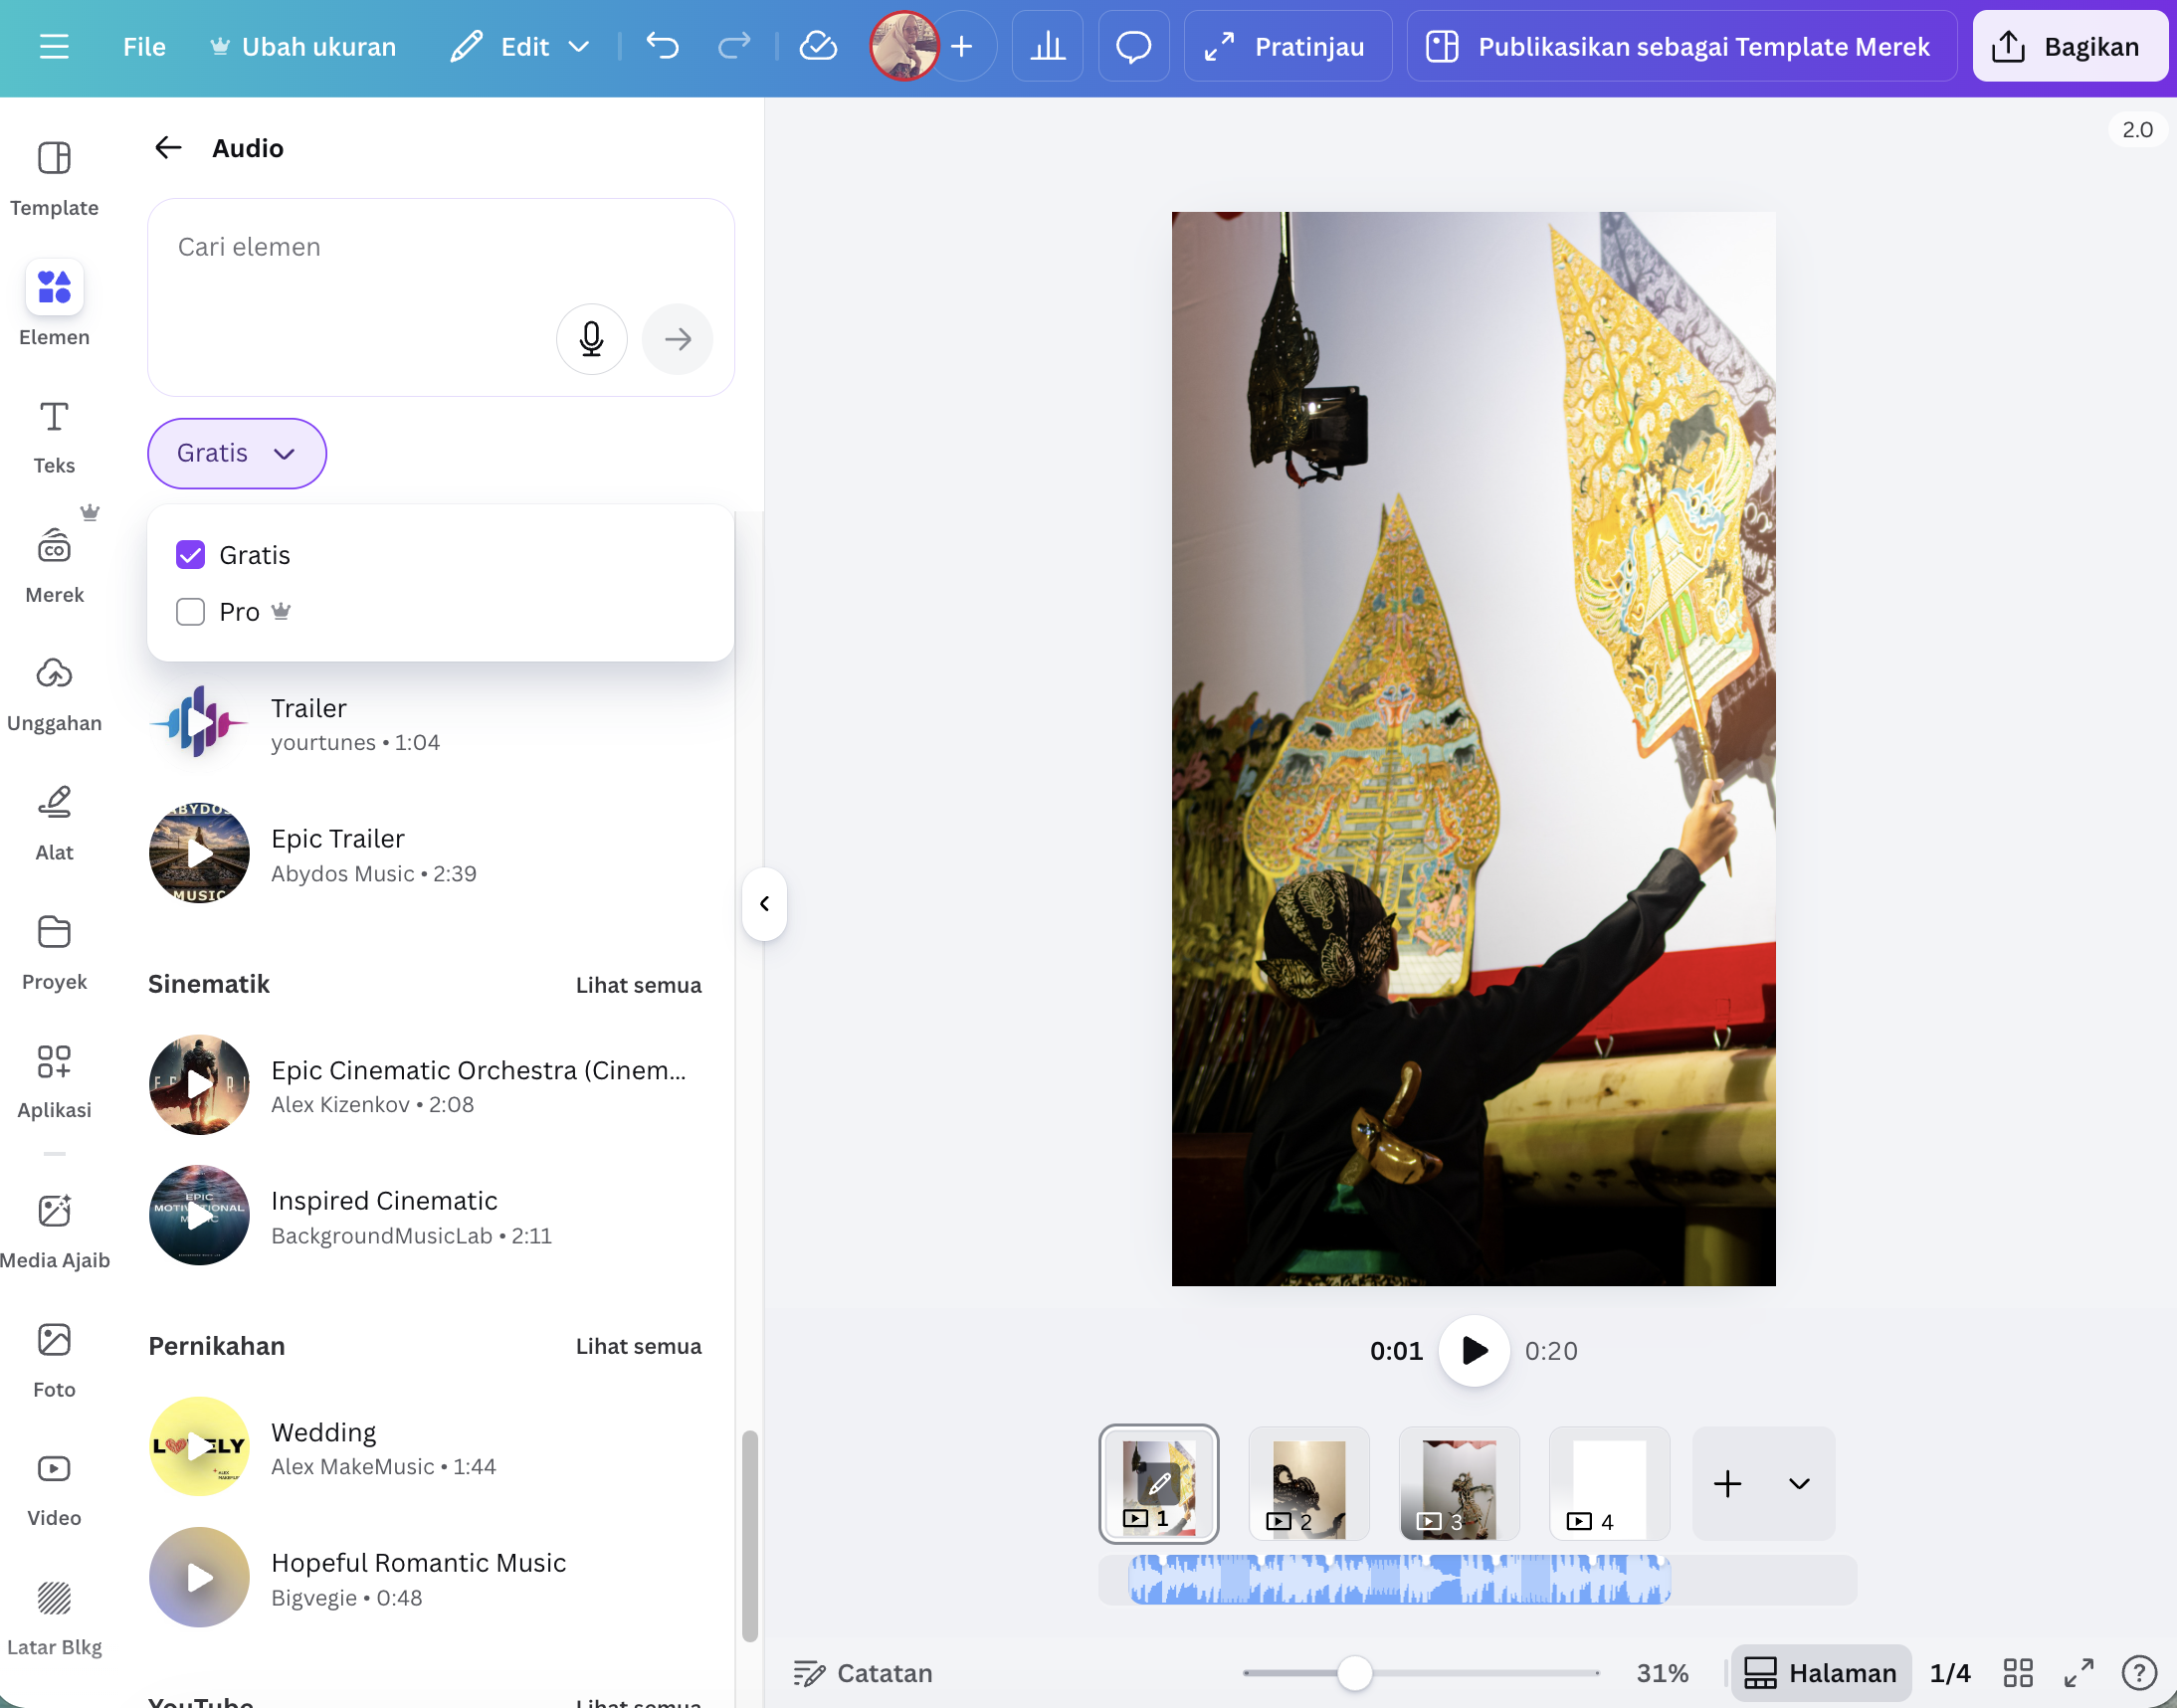Open the Alat tools panel
The width and height of the screenshot is (2177, 1708).
(54, 824)
